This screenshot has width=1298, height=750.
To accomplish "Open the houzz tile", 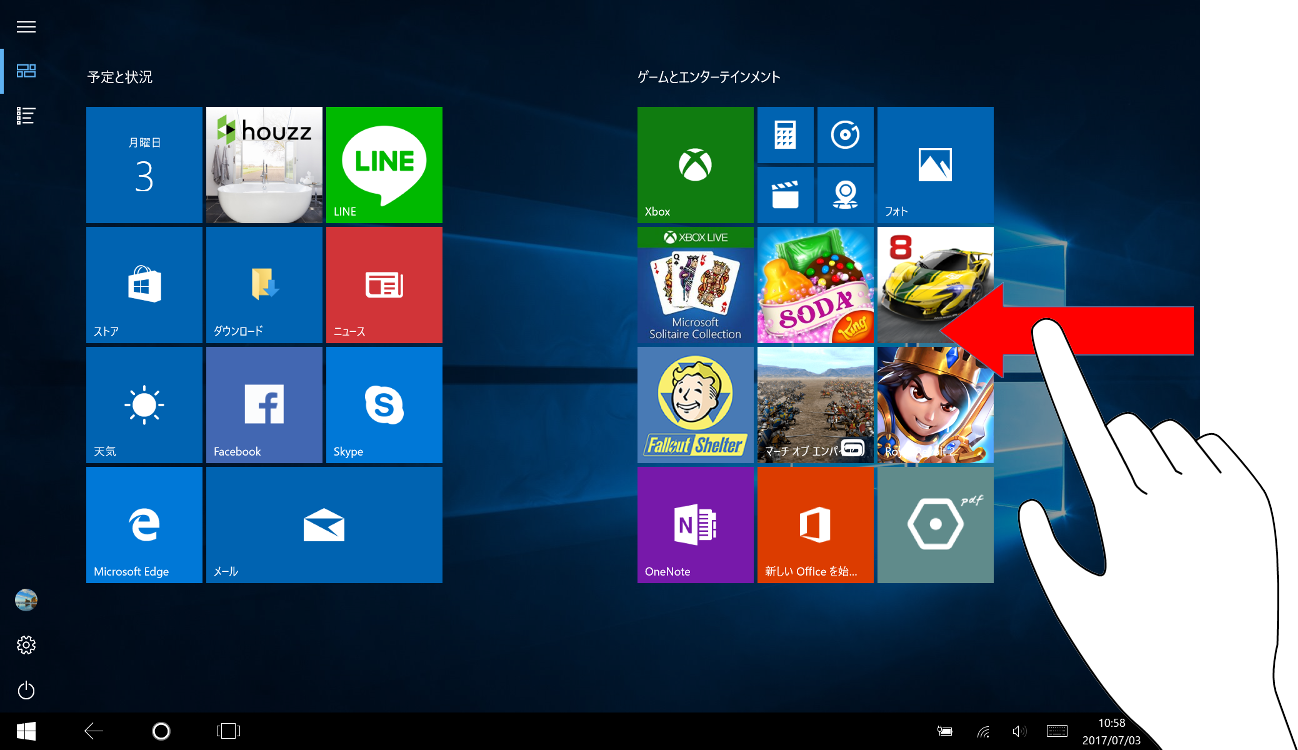I will (x=264, y=165).
